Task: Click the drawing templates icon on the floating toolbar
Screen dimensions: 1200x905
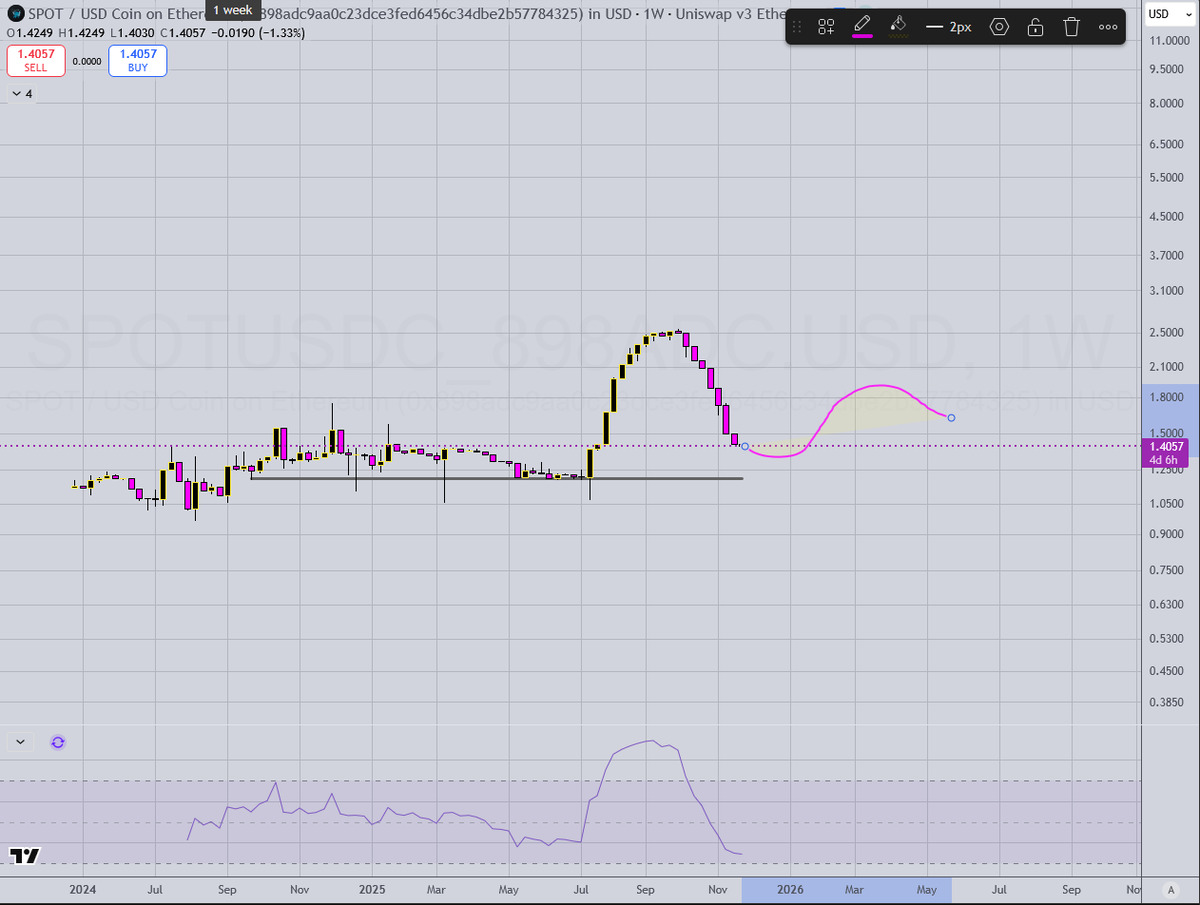Action: (826, 27)
